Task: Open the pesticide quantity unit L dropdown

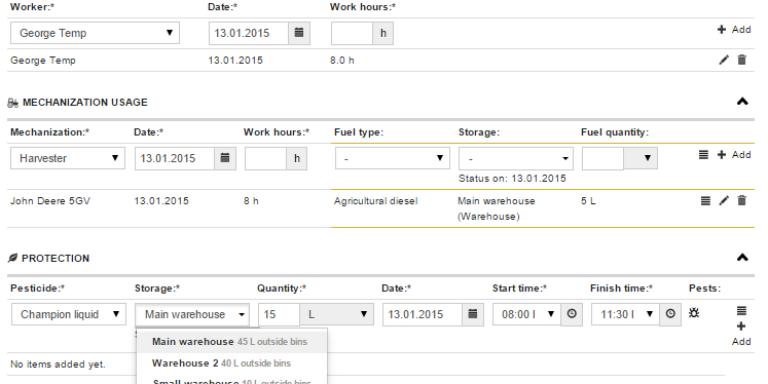Action: pos(336,314)
